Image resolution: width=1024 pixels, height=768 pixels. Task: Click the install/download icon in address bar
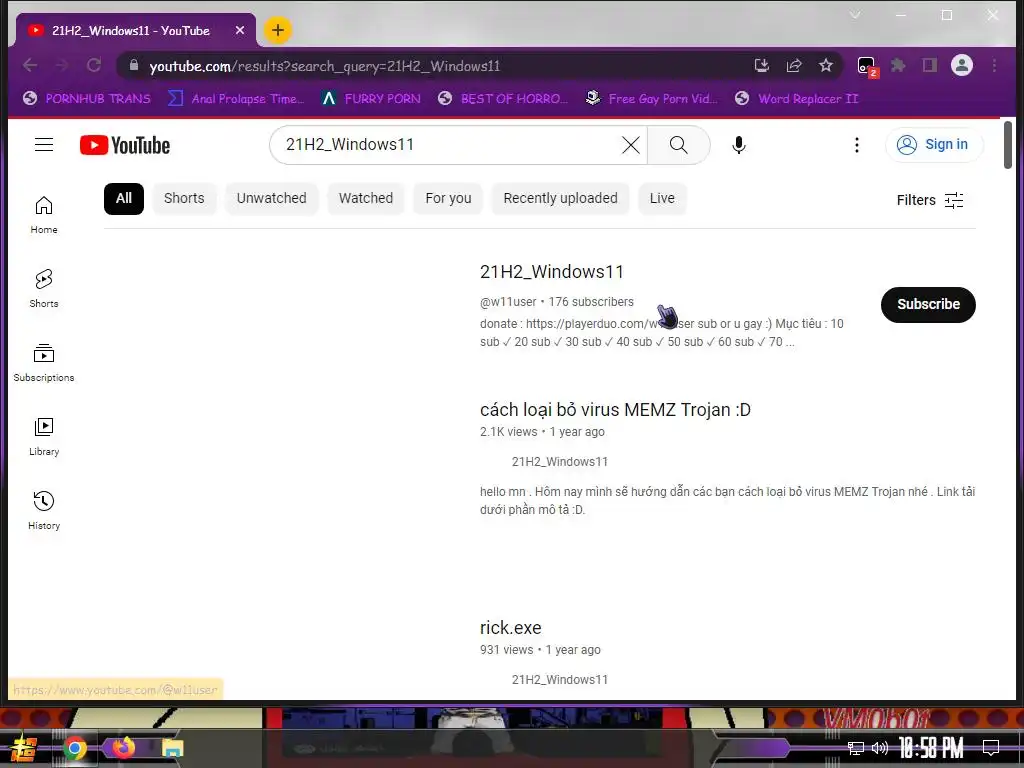761,65
